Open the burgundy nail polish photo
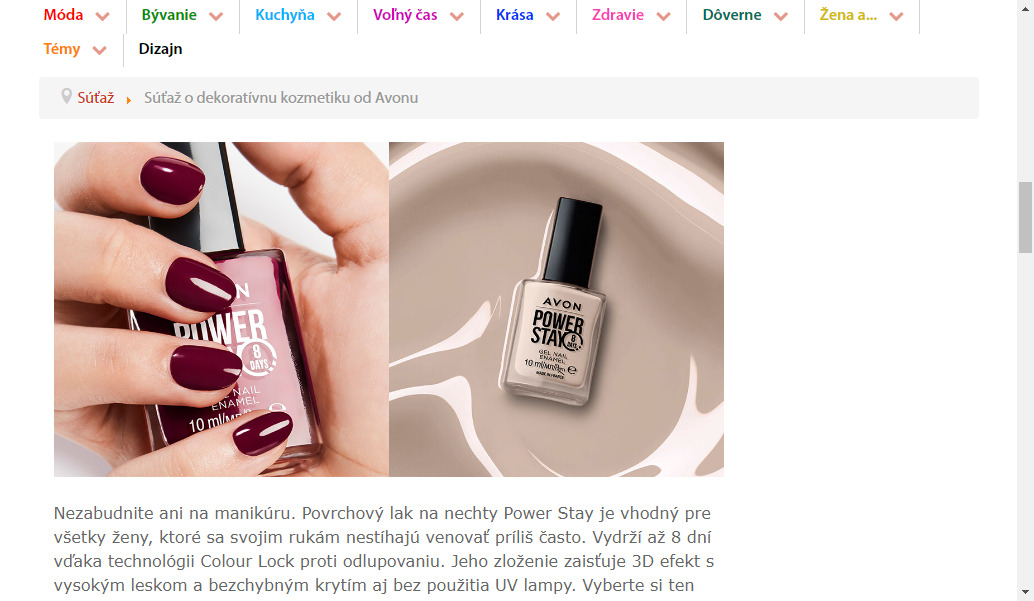This screenshot has width=1034, height=601. [222, 309]
